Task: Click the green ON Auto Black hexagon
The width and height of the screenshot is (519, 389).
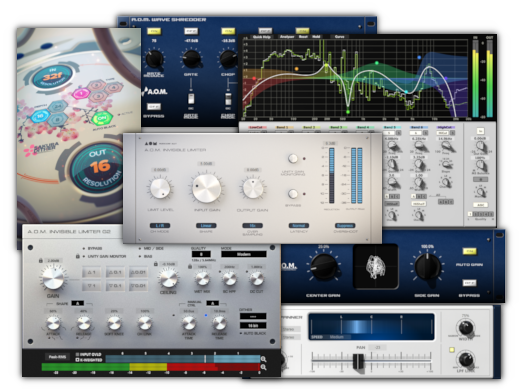Action: tap(100, 119)
